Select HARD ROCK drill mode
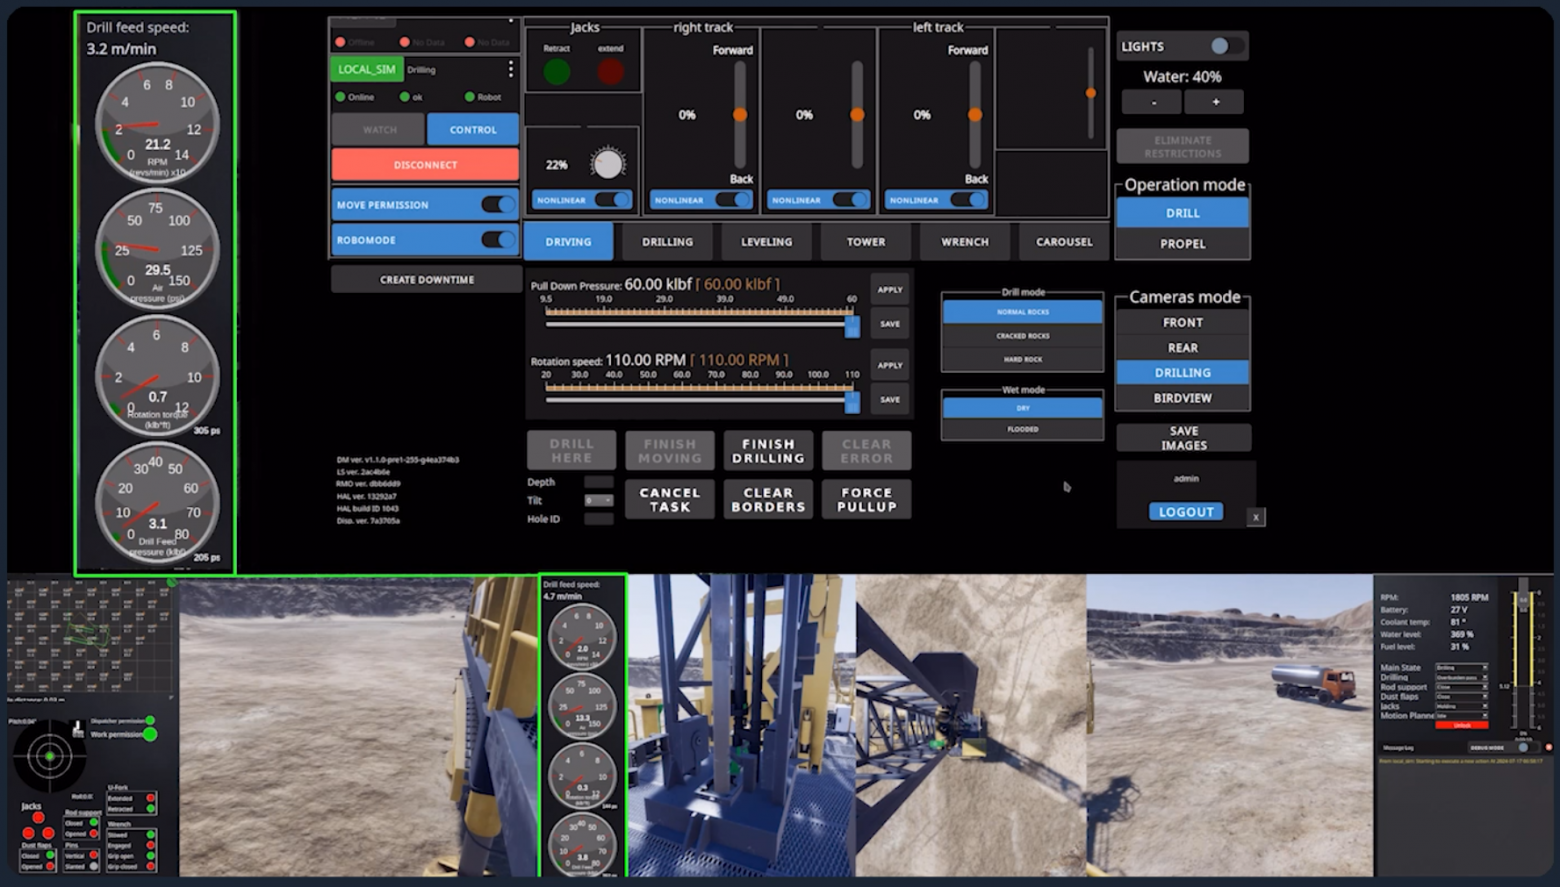This screenshot has height=887, width=1560. pos(1022,359)
